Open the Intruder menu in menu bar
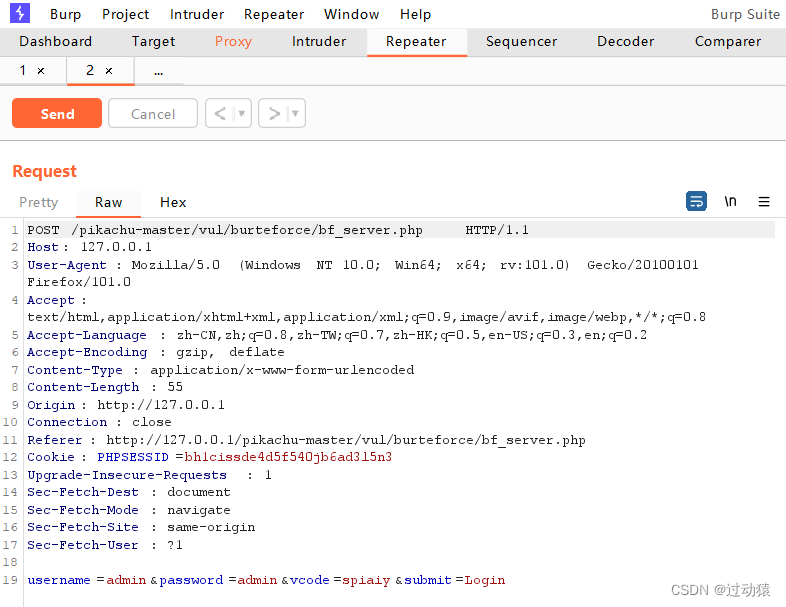This screenshot has height=607, width=786. [x=196, y=14]
